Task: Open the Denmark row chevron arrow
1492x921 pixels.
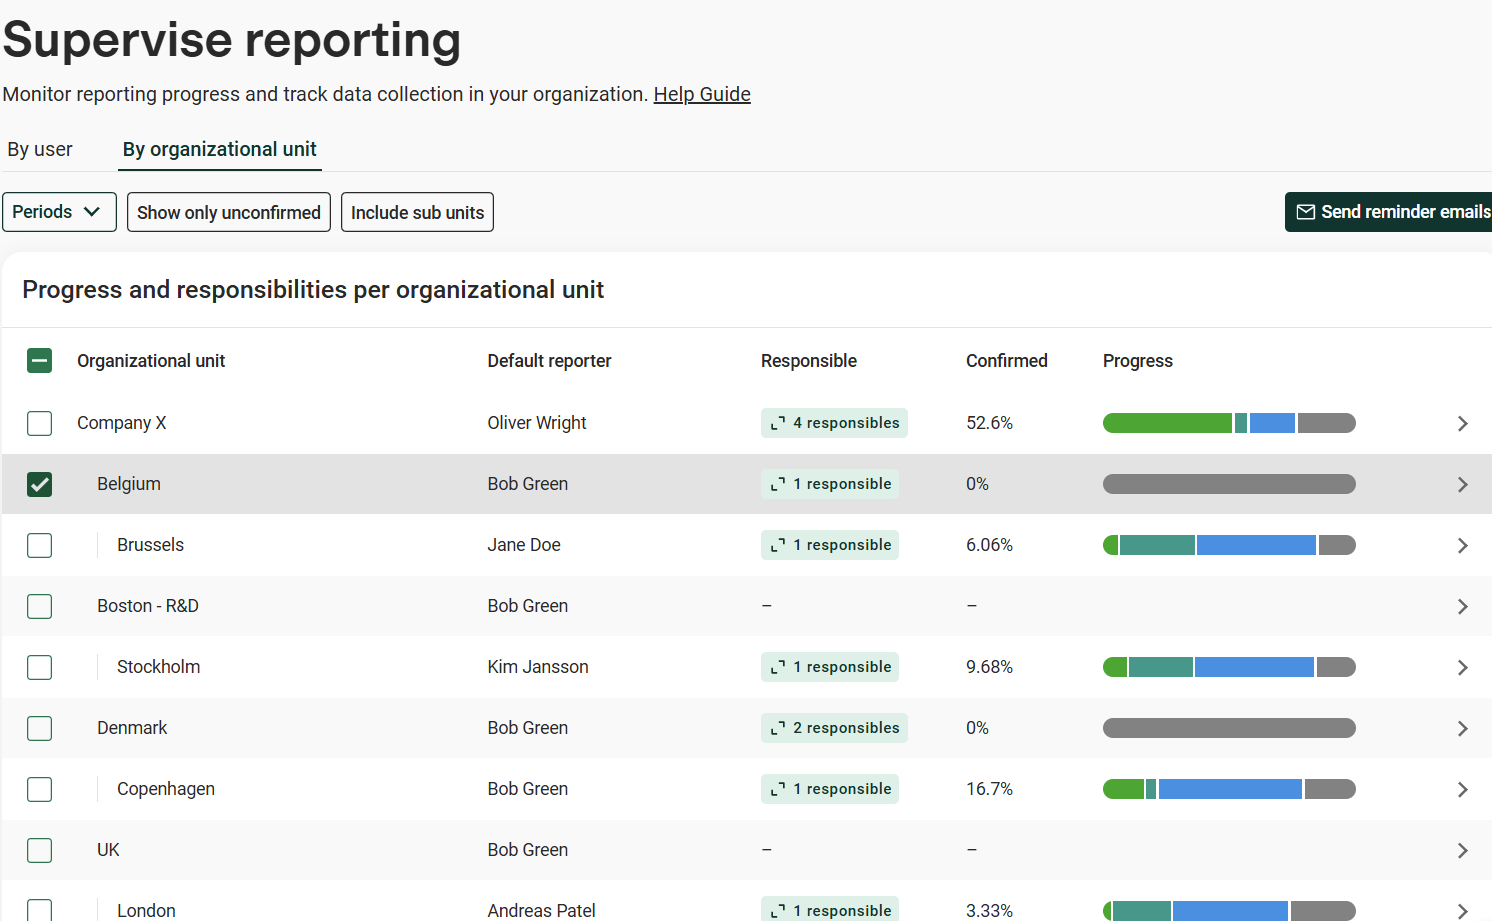Action: 1462,729
